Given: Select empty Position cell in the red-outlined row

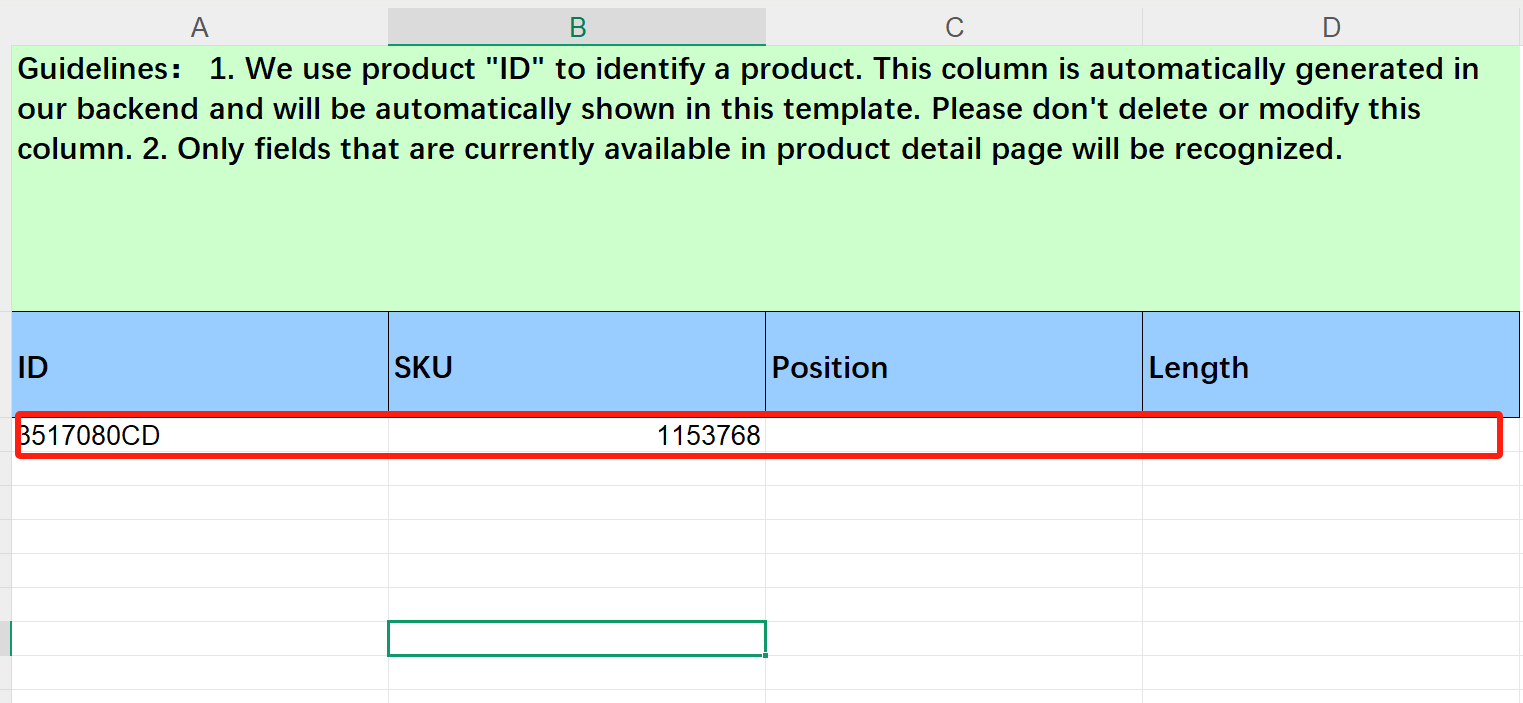Looking at the screenshot, I should coord(954,435).
